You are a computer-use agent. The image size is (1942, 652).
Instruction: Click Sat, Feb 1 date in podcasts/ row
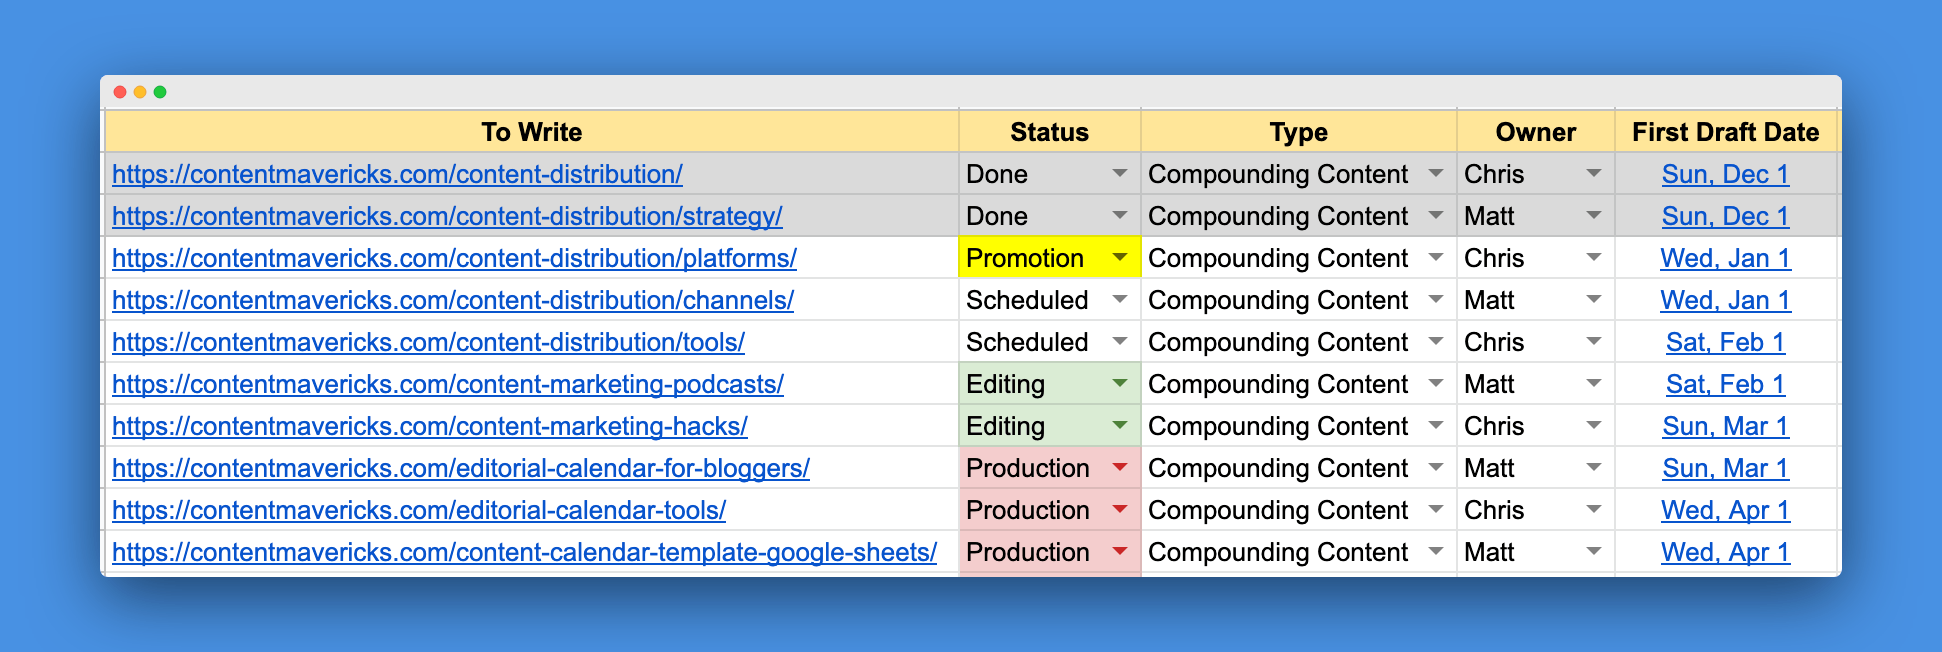click(1725, 384)
